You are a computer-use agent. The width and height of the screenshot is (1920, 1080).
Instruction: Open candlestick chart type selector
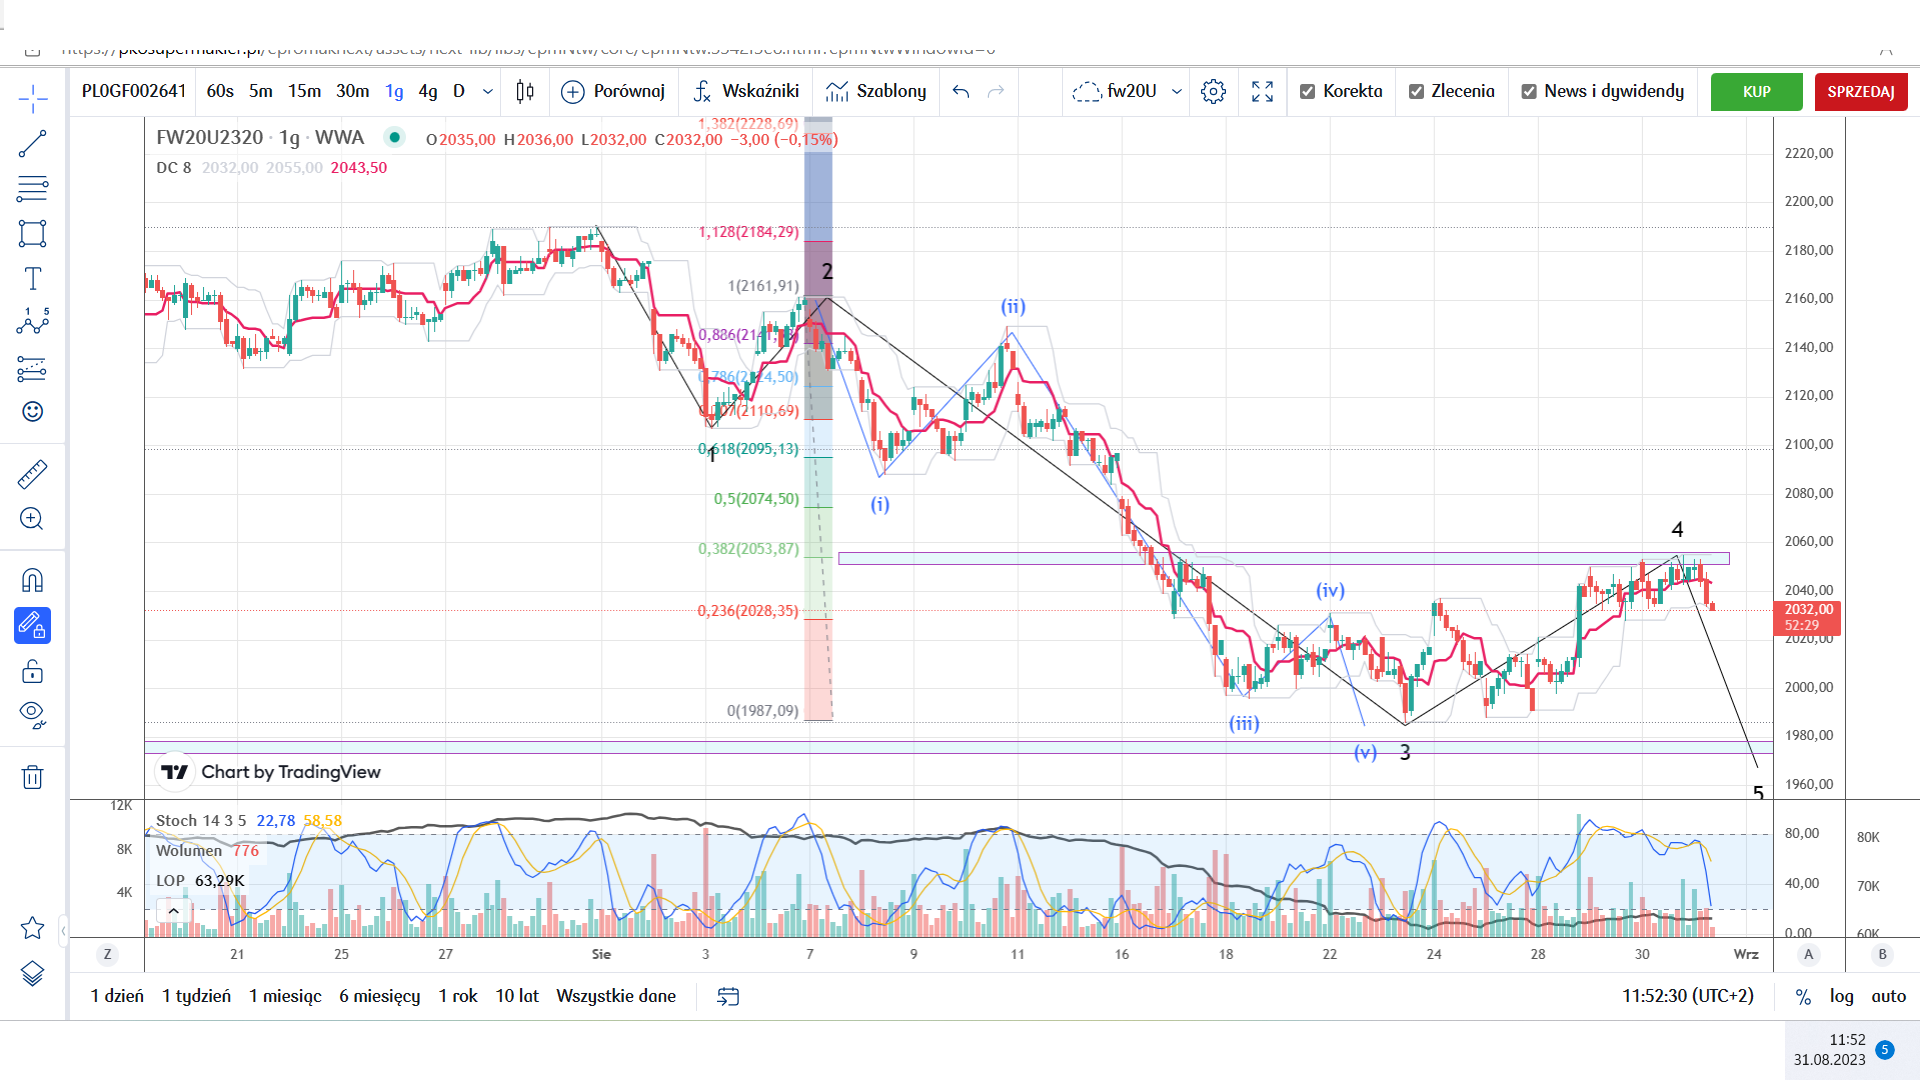click(x=525, y=92)
